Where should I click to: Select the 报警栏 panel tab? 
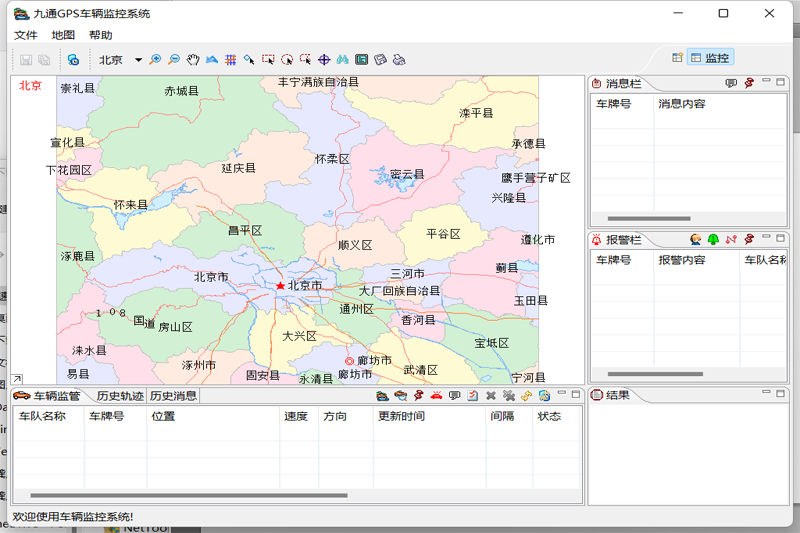[x=617, y=239]
